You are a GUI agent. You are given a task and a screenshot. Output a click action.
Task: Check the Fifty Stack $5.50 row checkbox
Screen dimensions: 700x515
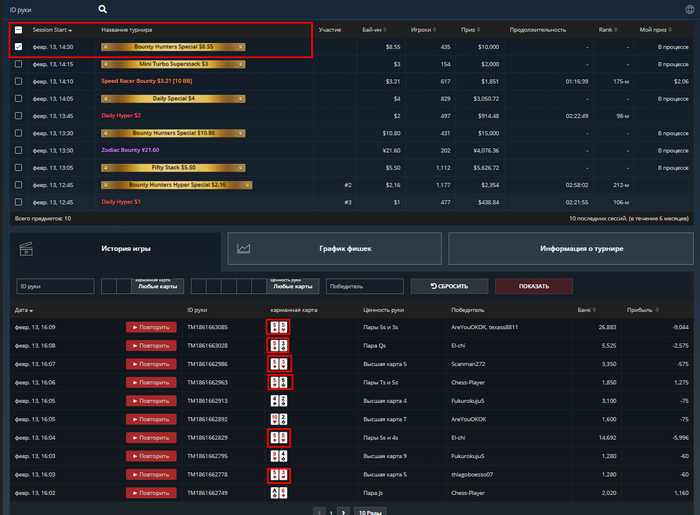tap(18, 167)
